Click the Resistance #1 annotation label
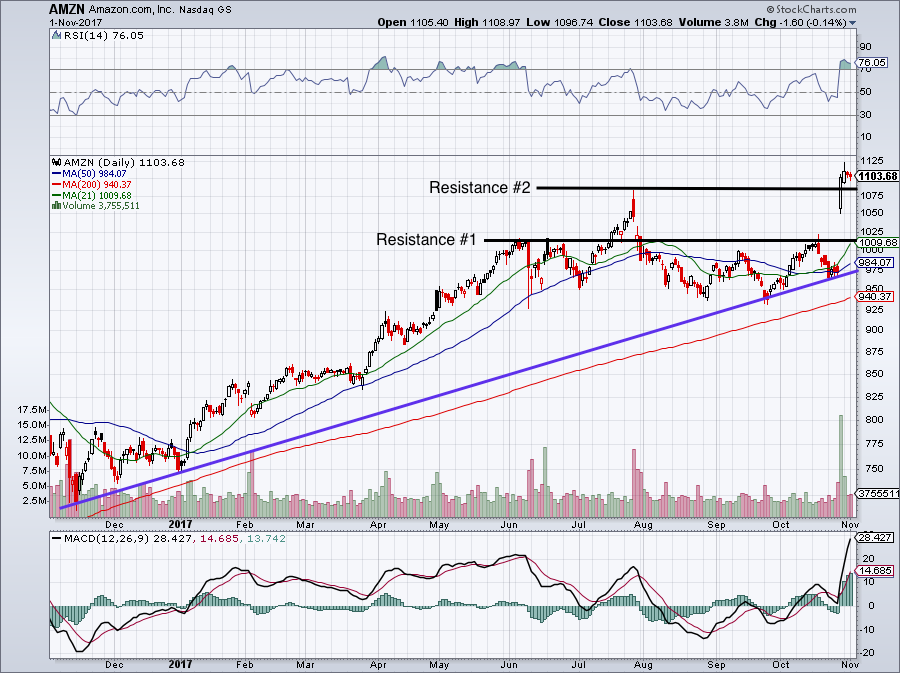900x673 pixels. (426, 239)
